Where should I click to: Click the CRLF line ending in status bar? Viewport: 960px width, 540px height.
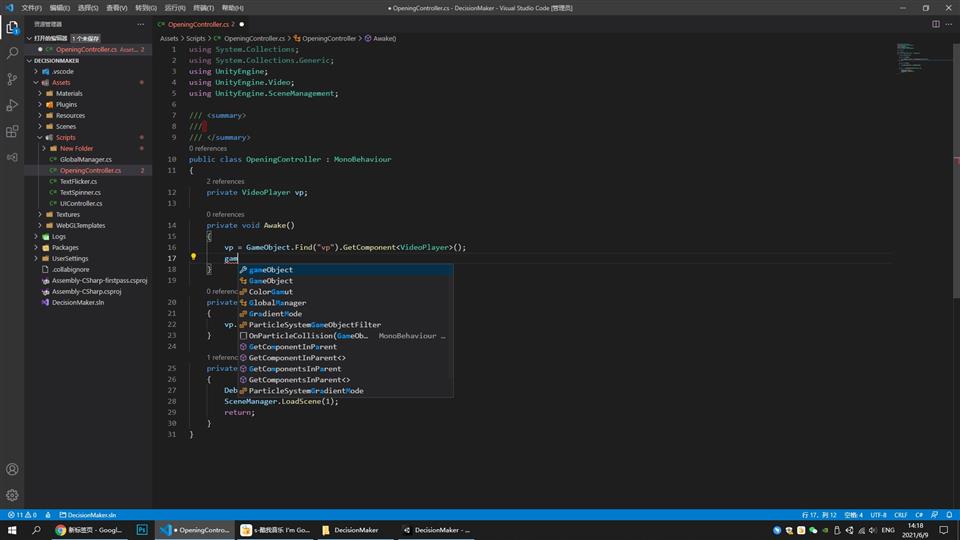point(901,515)
